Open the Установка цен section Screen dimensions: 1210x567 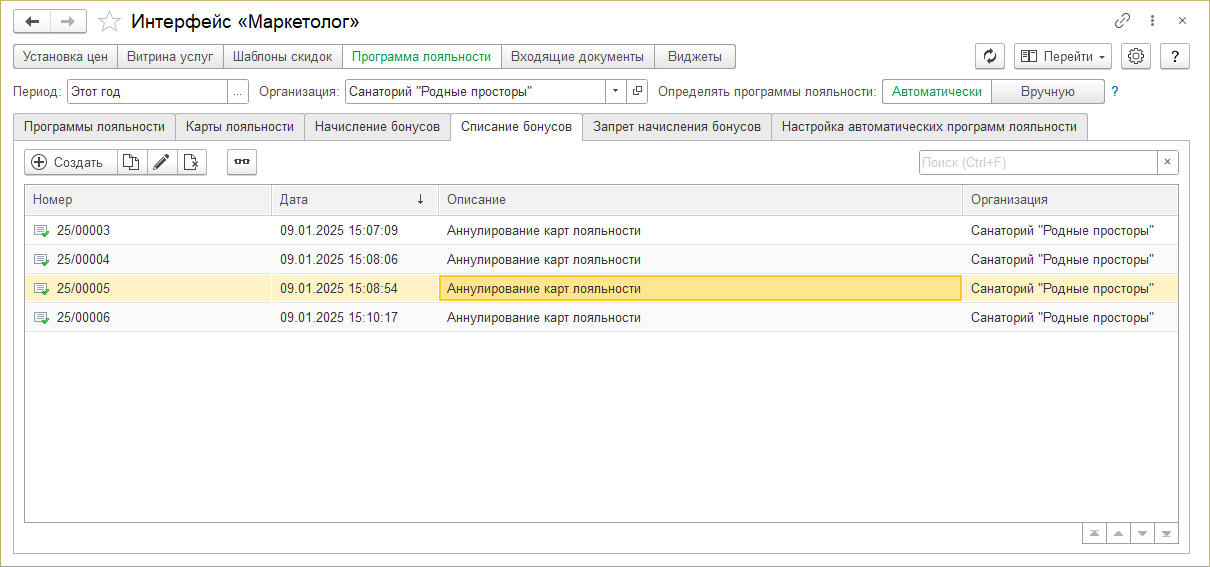(65, 57)
